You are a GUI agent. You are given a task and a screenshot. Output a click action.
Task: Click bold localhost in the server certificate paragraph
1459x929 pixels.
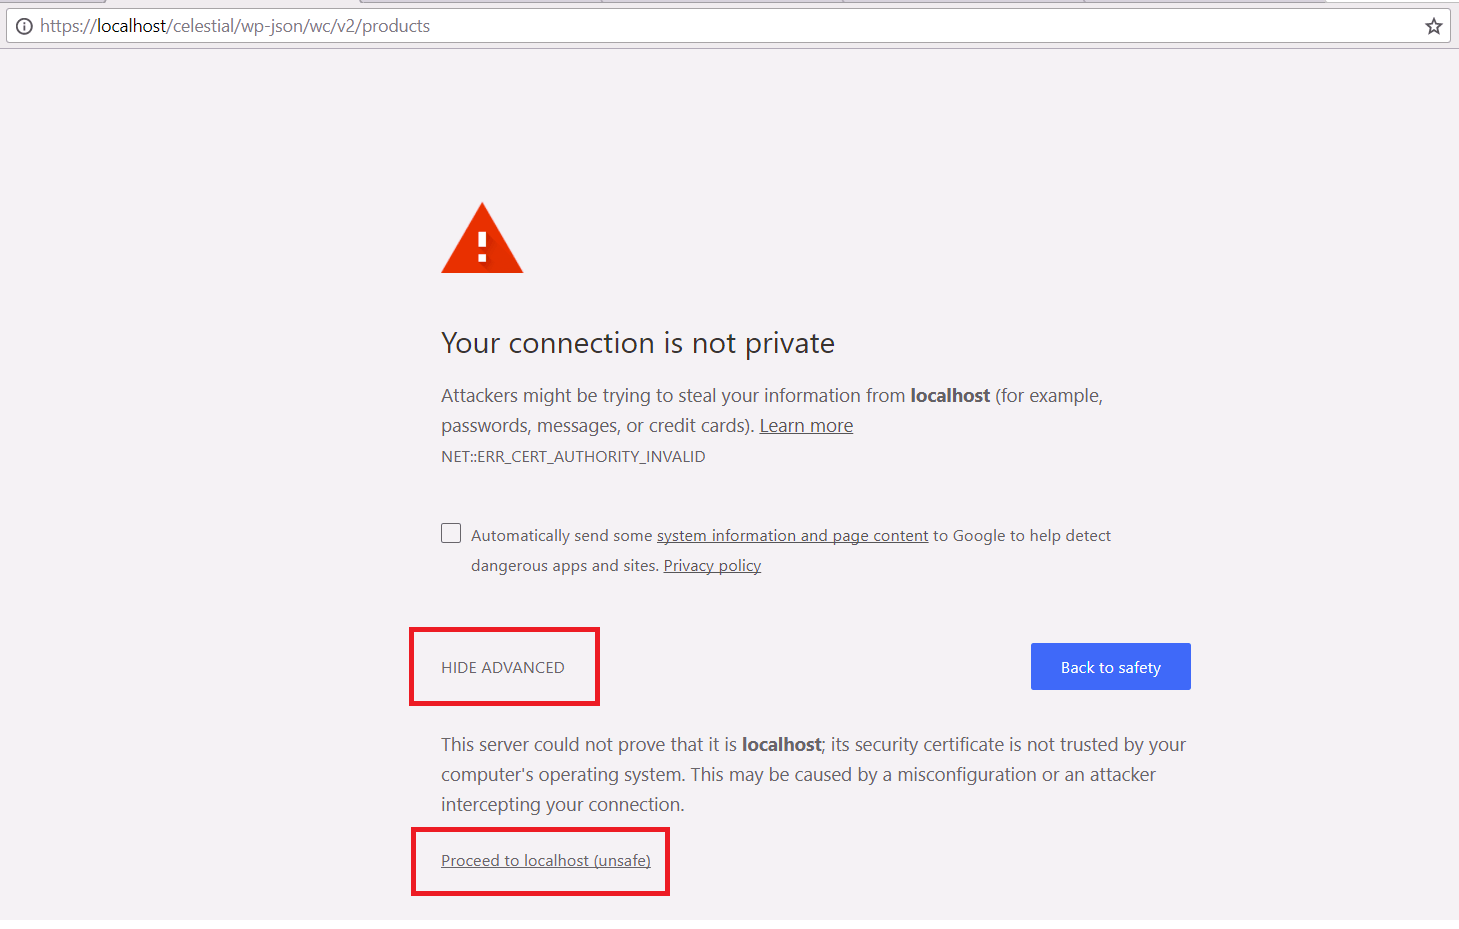[781, 745]
